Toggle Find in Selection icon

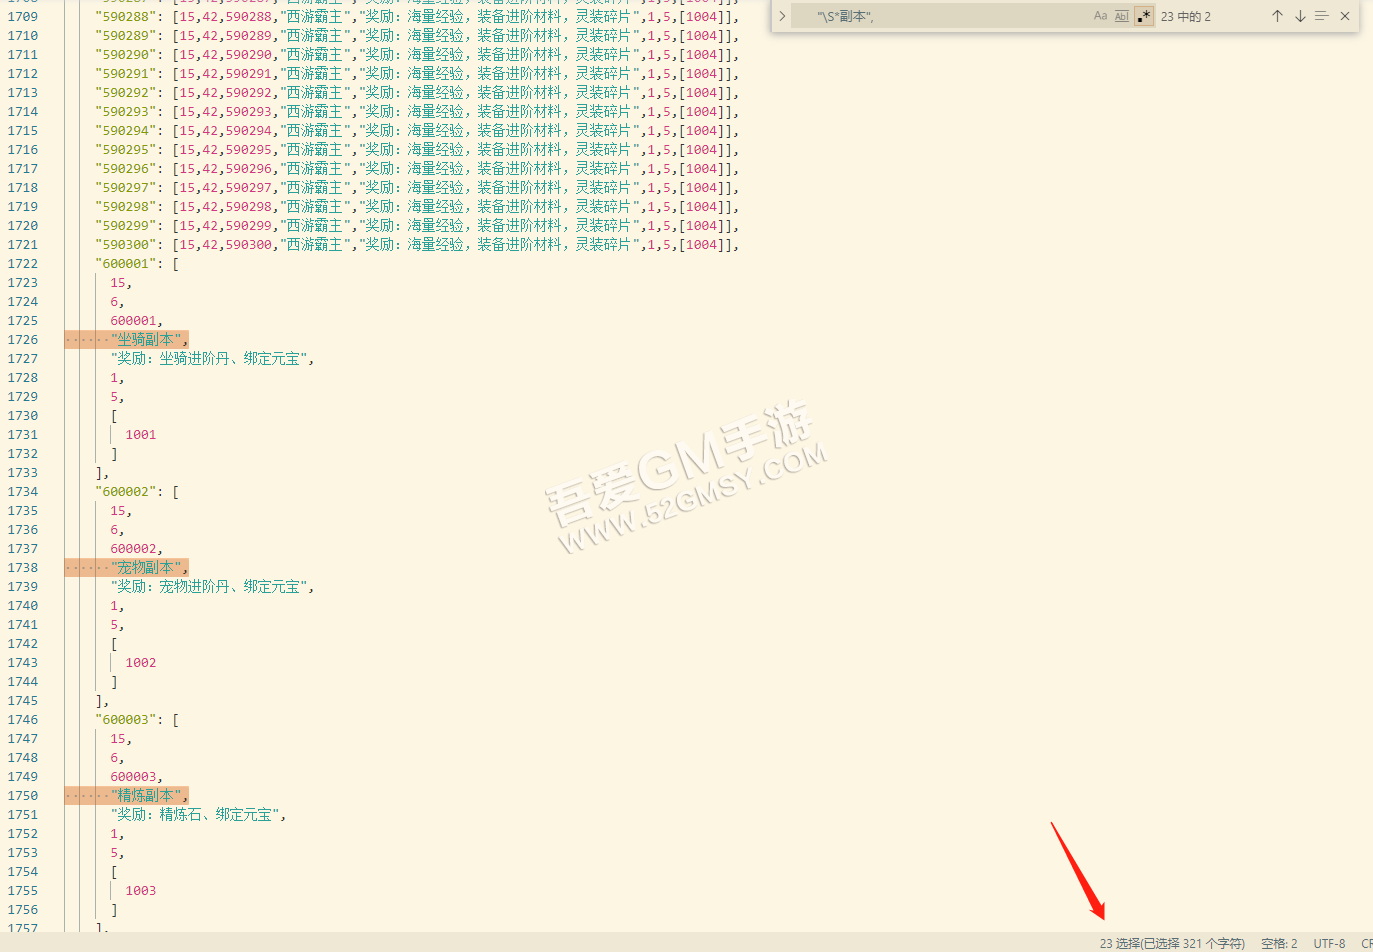1322,16
